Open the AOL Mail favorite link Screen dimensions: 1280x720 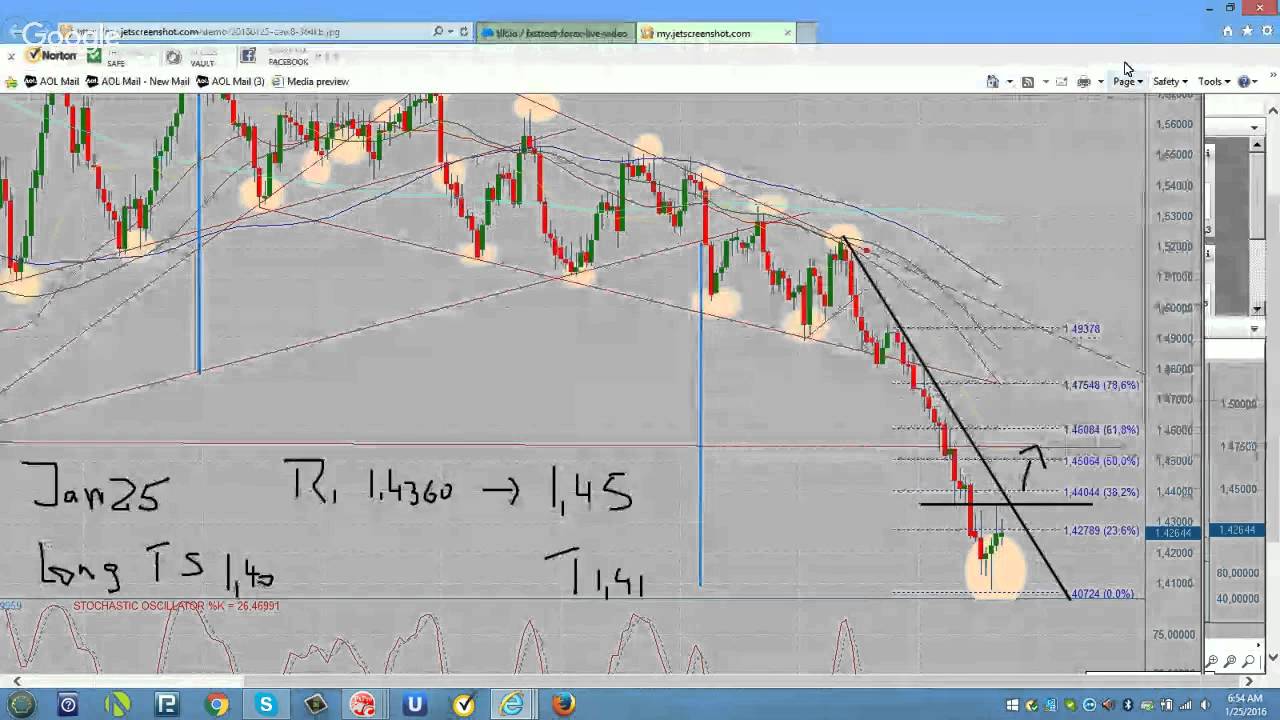coord(52,82)
